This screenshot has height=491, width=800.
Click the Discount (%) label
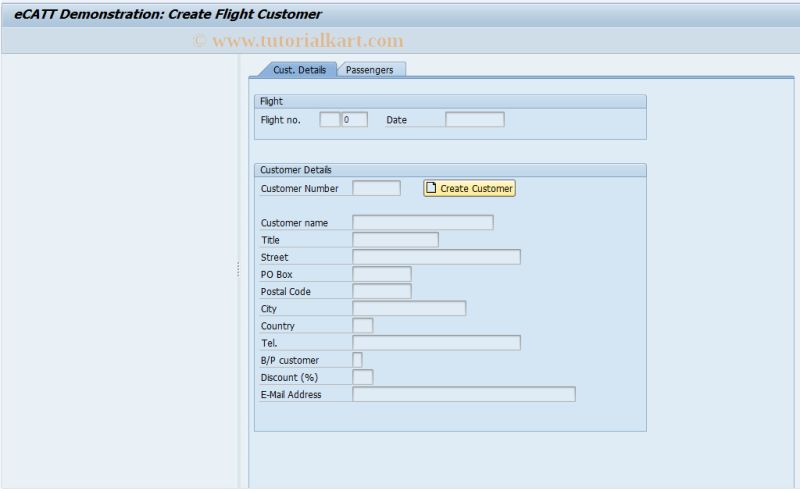click(x=289, y=378)
